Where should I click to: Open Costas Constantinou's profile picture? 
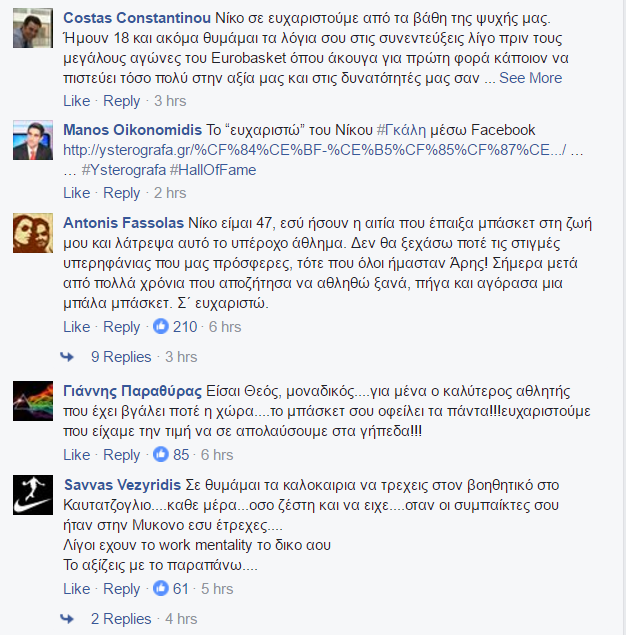click(x=33, y=28)
